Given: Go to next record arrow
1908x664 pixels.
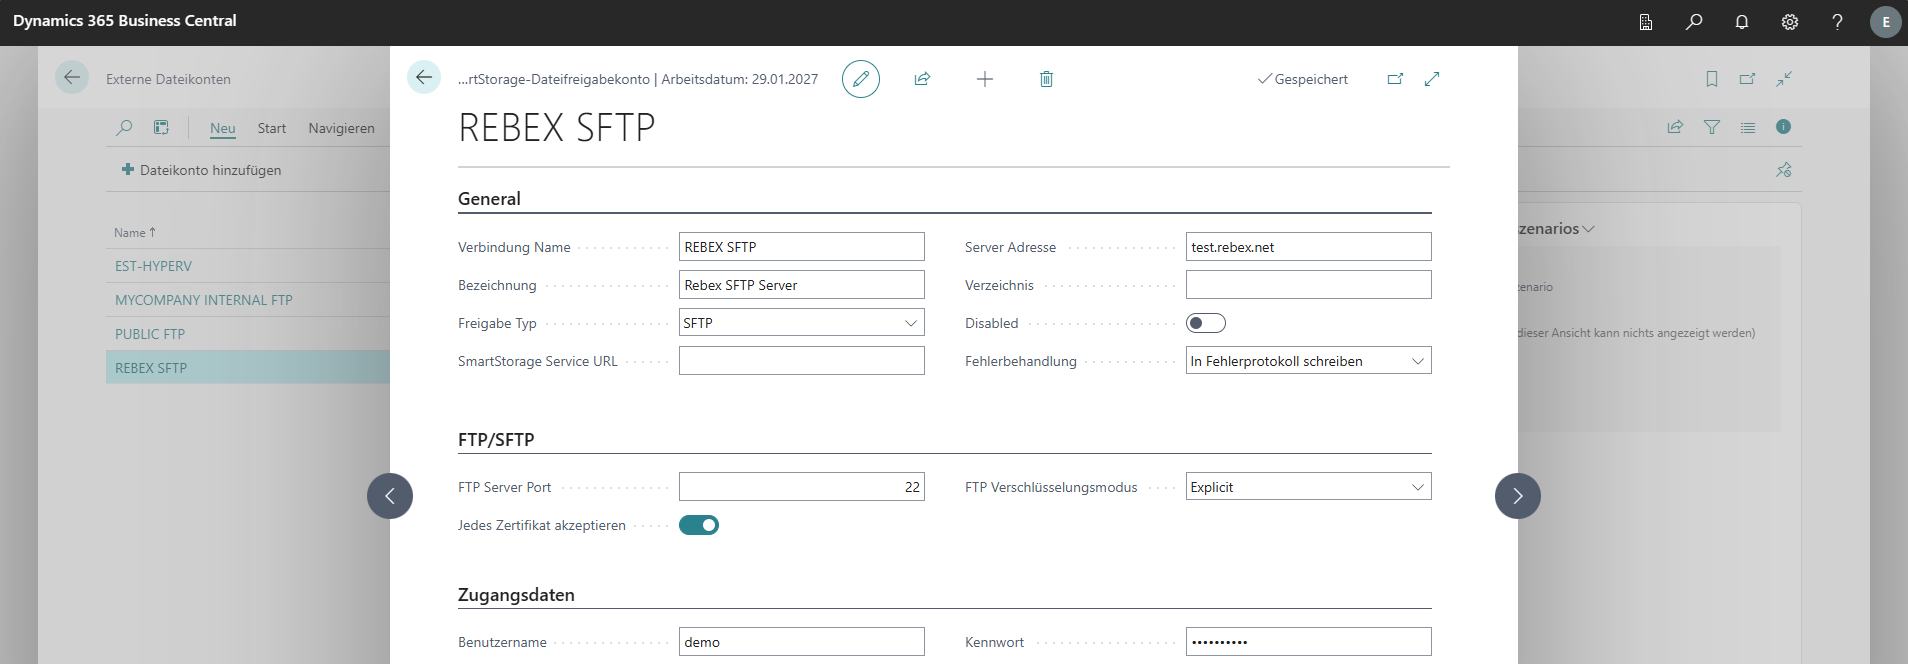Looking at the screenshot, I should coord(1517,496).
